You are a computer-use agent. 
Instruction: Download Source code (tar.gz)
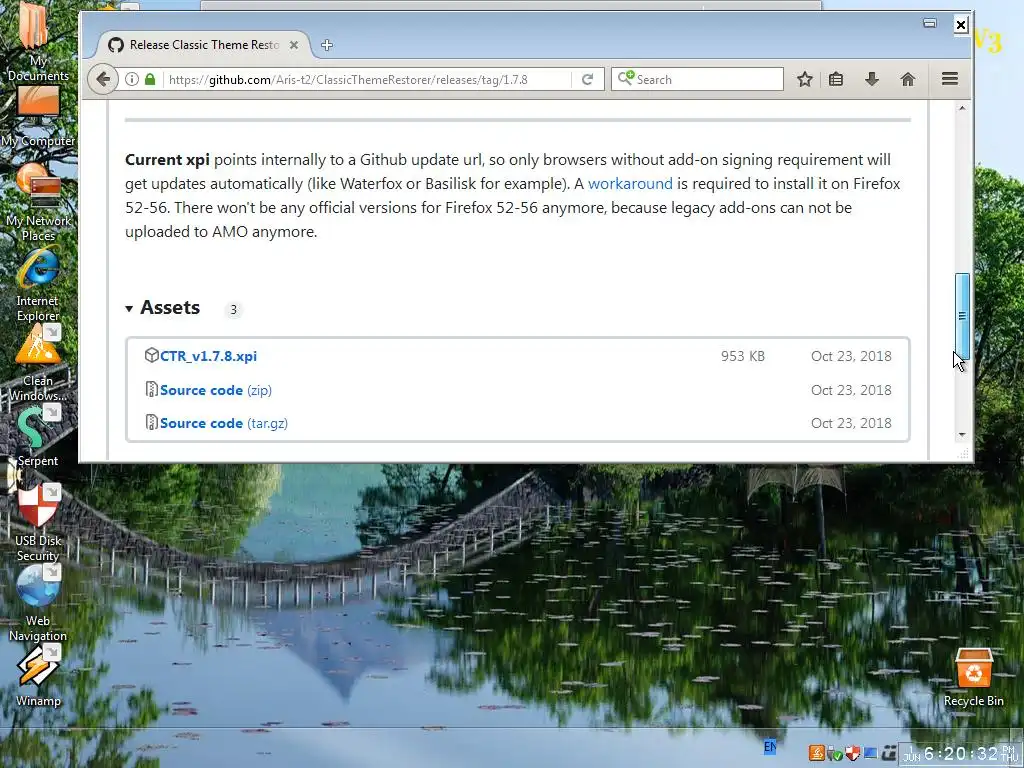(x=223, y=423)
